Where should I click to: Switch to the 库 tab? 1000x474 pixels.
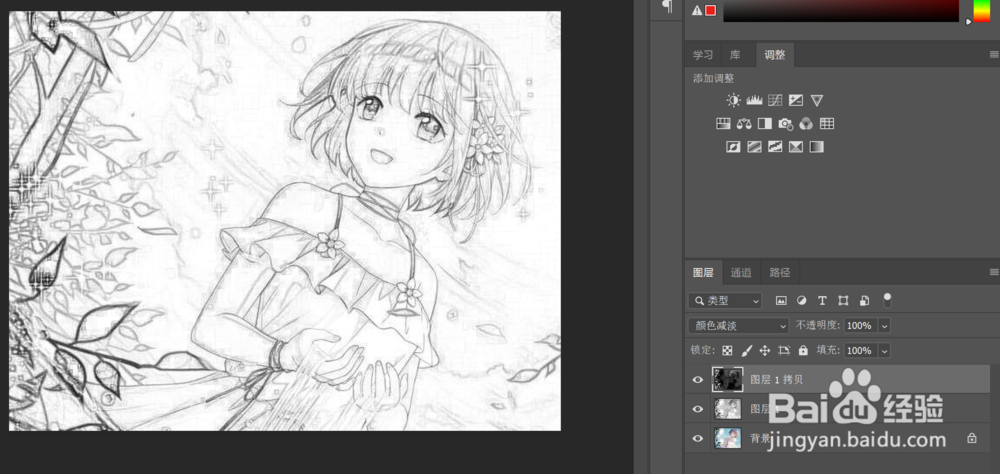735,55
